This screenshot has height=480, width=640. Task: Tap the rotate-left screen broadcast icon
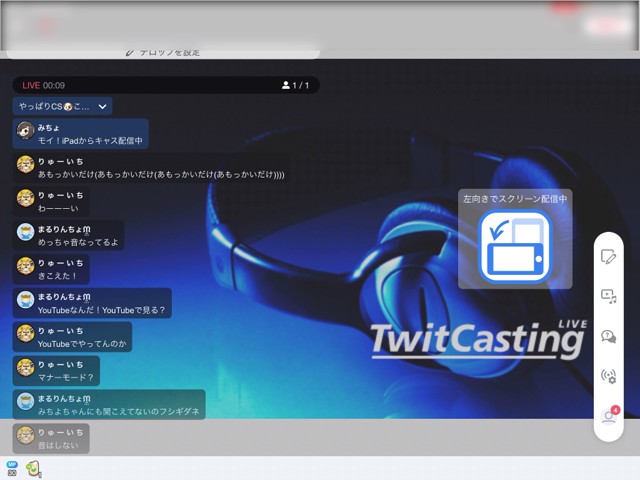515,246
